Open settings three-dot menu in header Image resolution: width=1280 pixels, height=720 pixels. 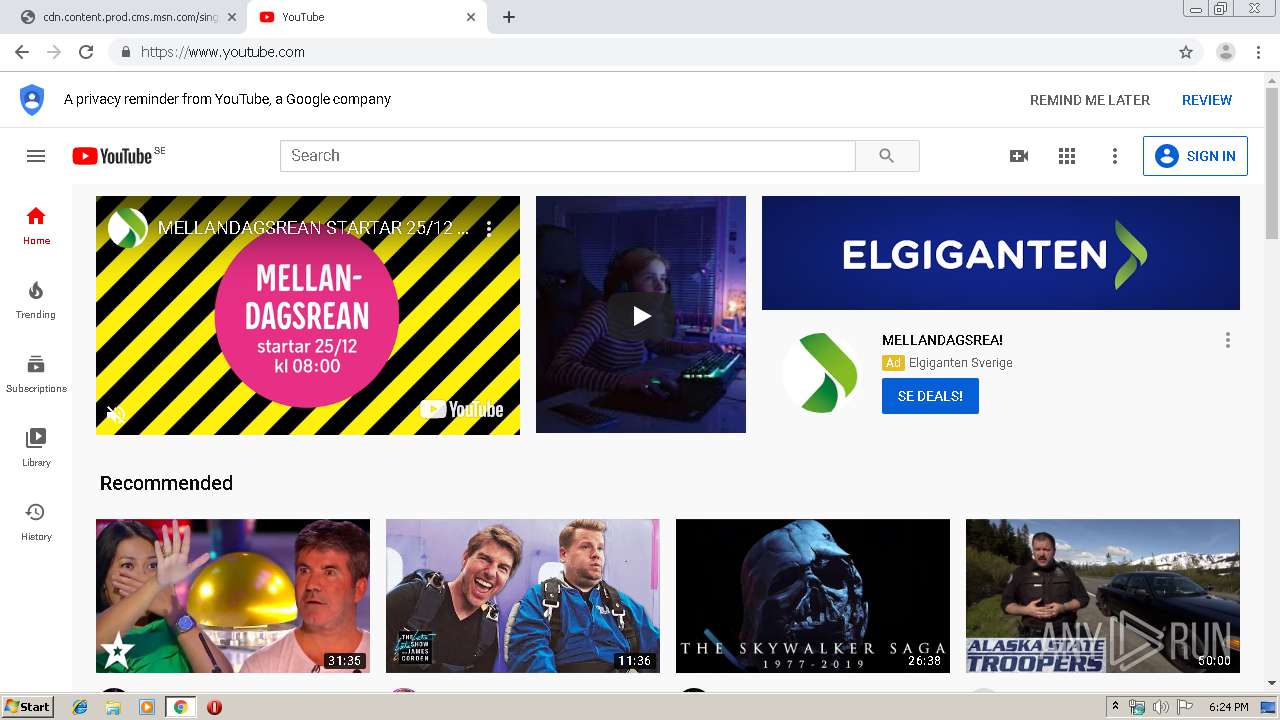click(x=1115, y=156)
